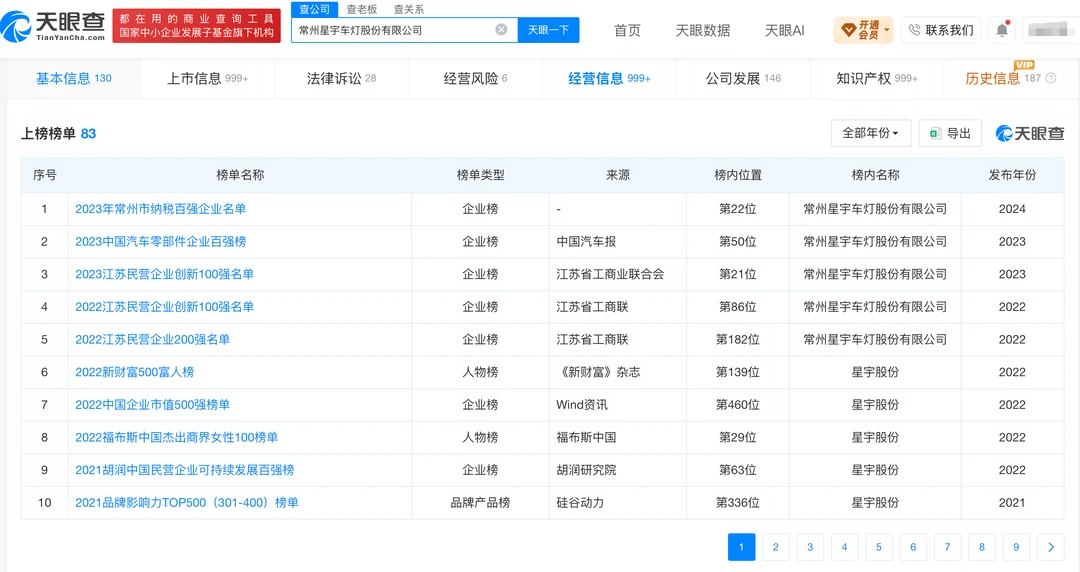Go to next page with right arrow

click(x=1050, y=547)
